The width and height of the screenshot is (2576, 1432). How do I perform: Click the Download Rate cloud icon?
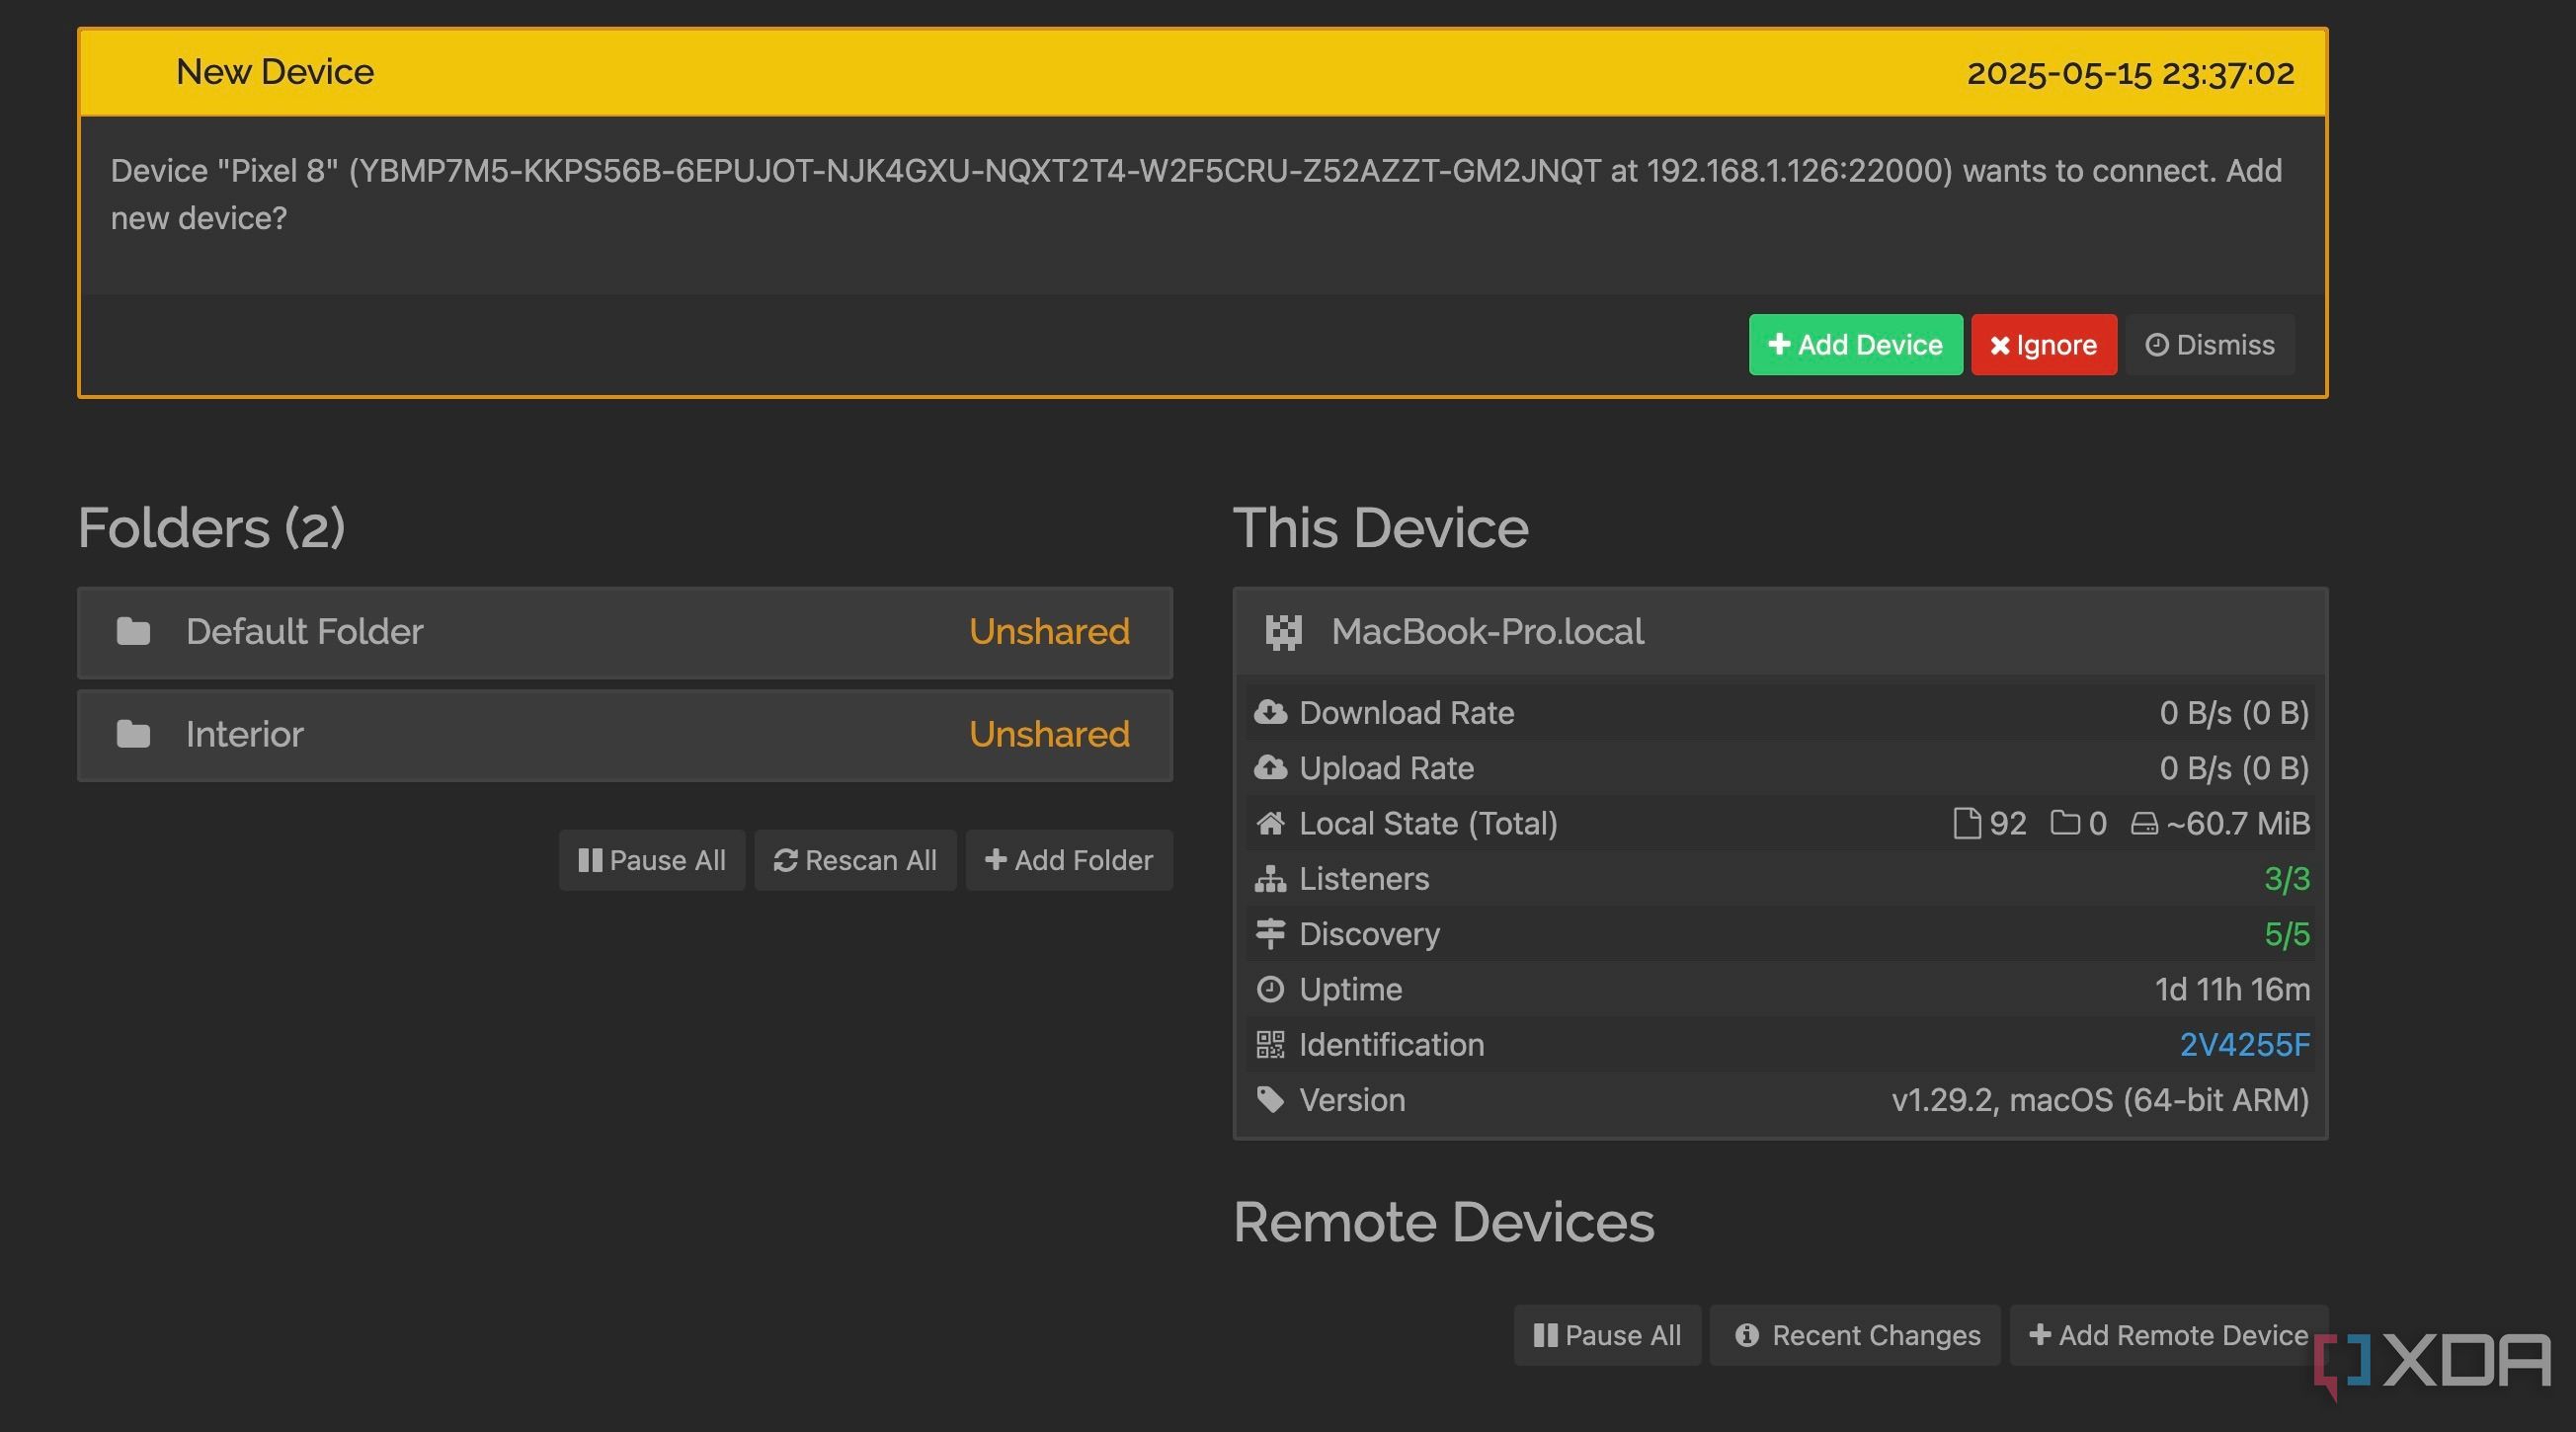tap(1270, 712)
